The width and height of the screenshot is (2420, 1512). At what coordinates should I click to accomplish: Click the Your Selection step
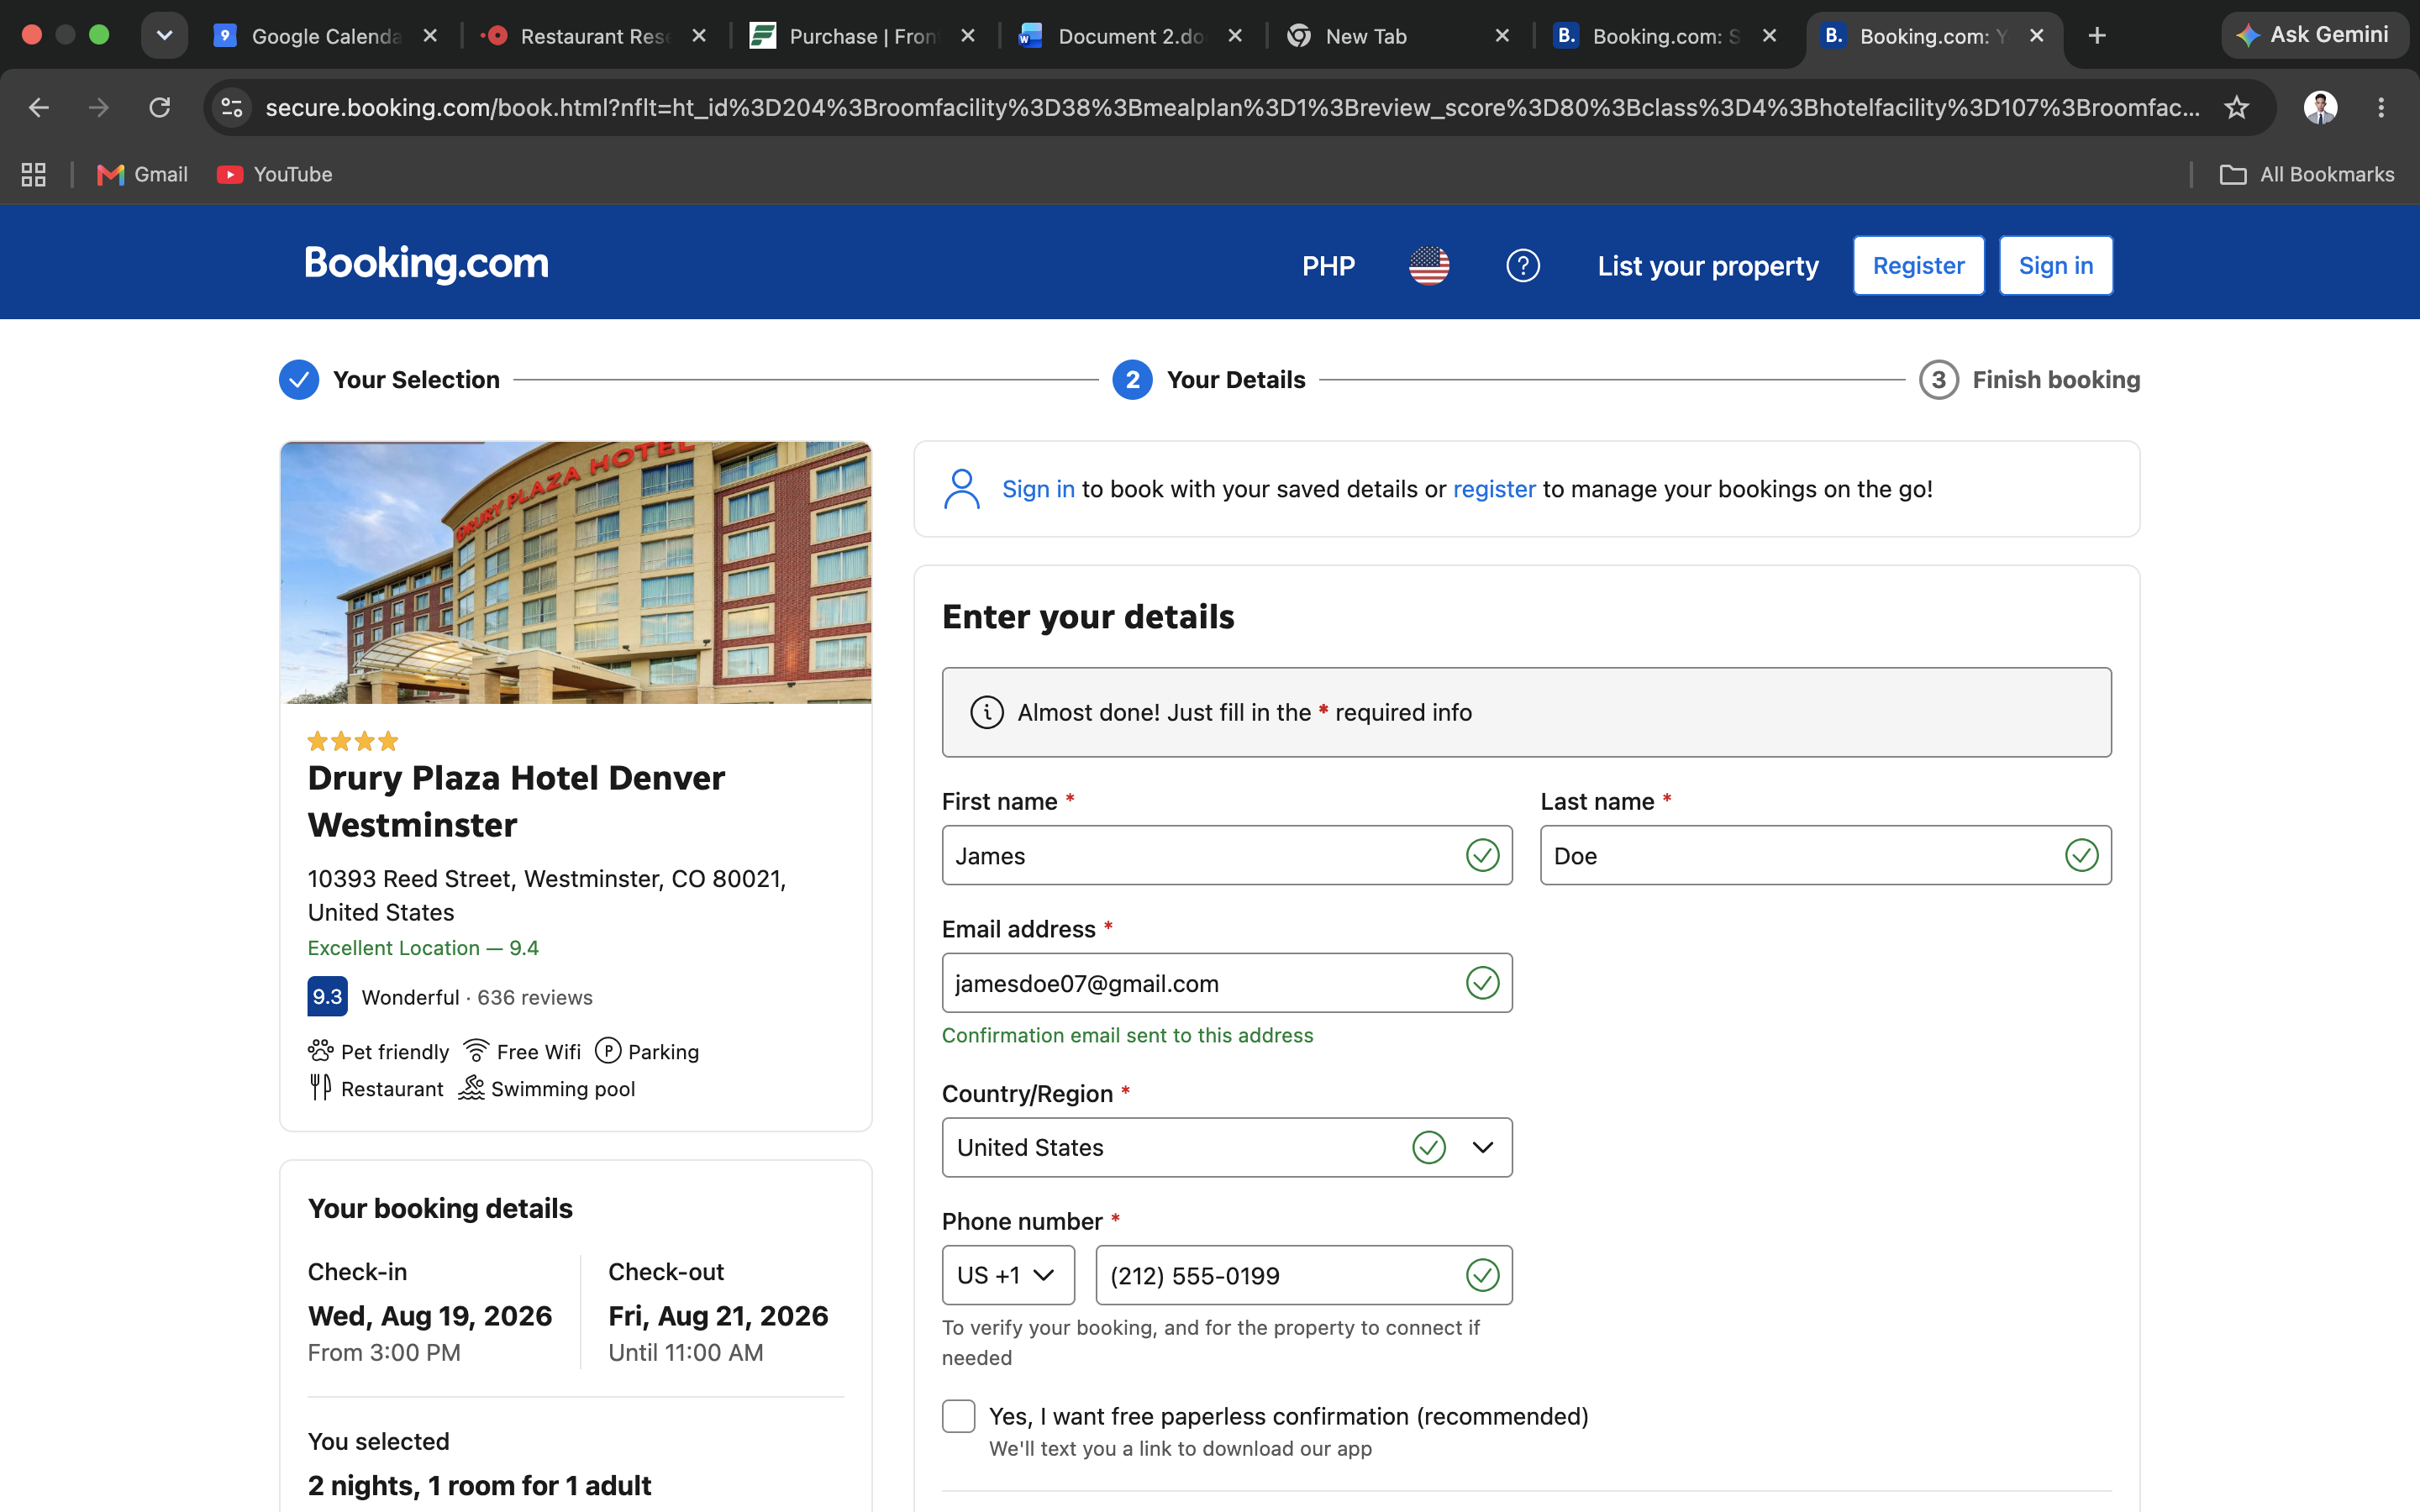[x=389, y=380]
